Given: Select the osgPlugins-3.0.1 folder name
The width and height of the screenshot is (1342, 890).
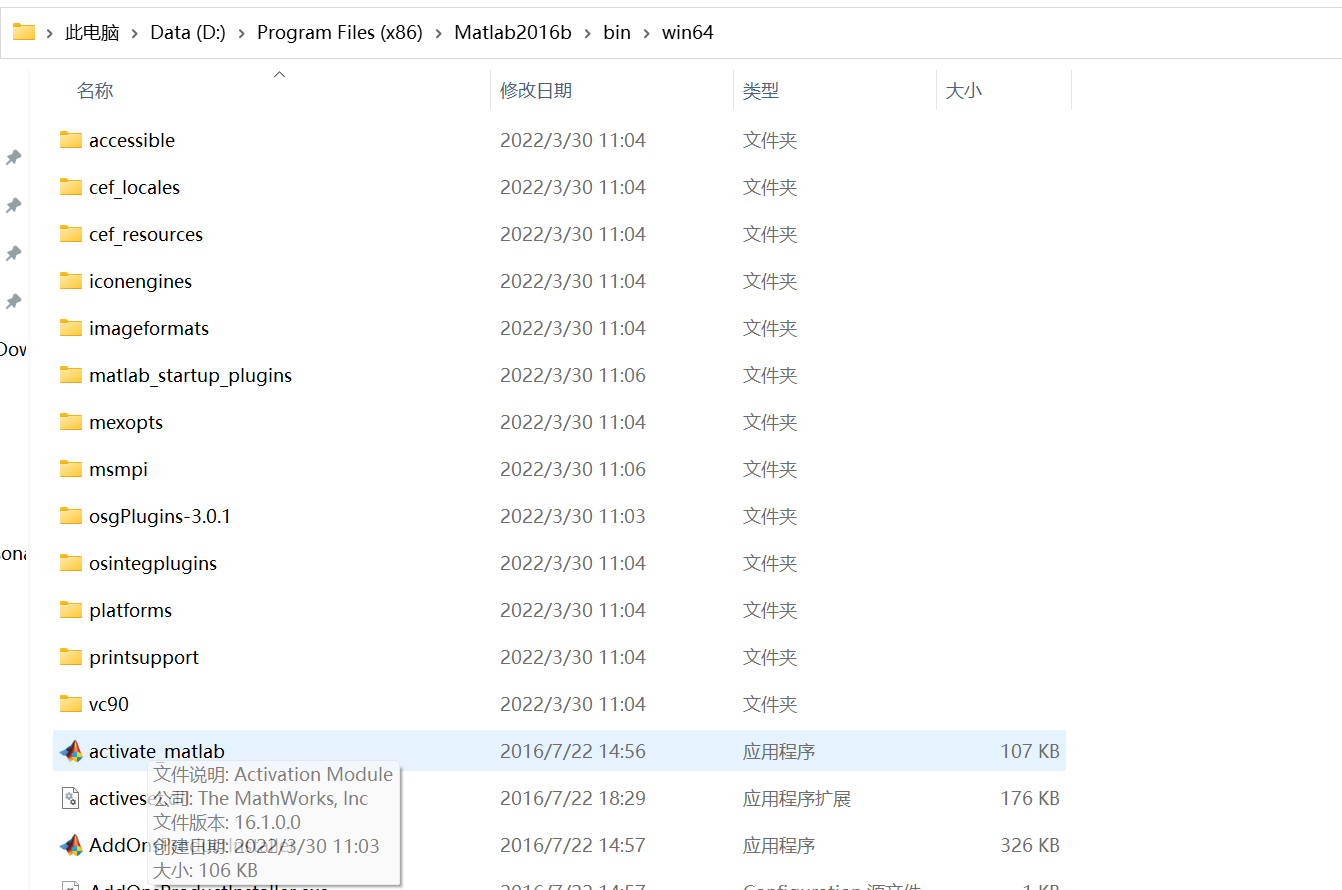Looking at the screenshot, I should tap(160, 516).
